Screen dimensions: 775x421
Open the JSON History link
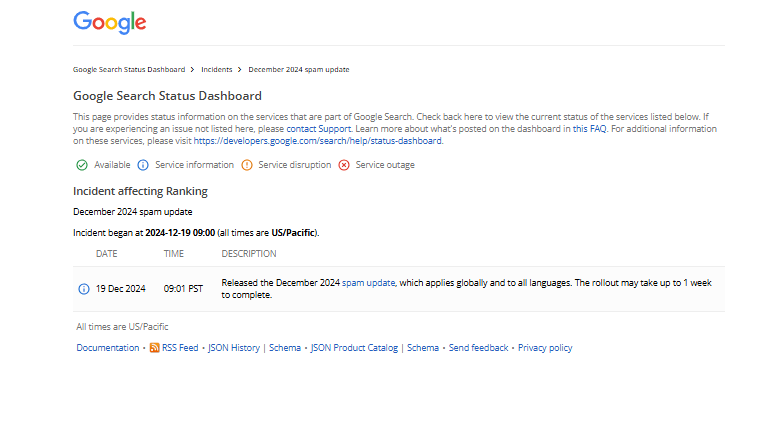[234, 348]
